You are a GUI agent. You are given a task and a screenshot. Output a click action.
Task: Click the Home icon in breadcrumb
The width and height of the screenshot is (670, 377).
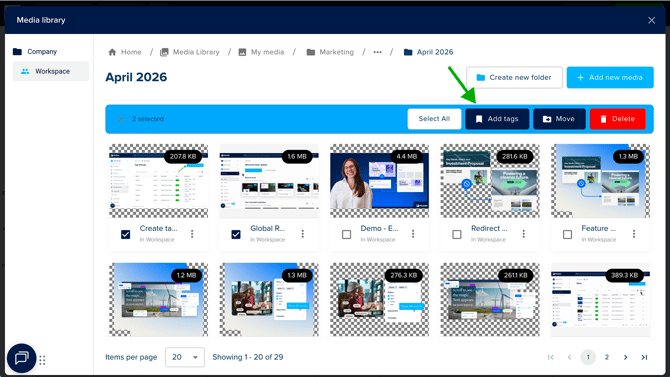point(112,52)
